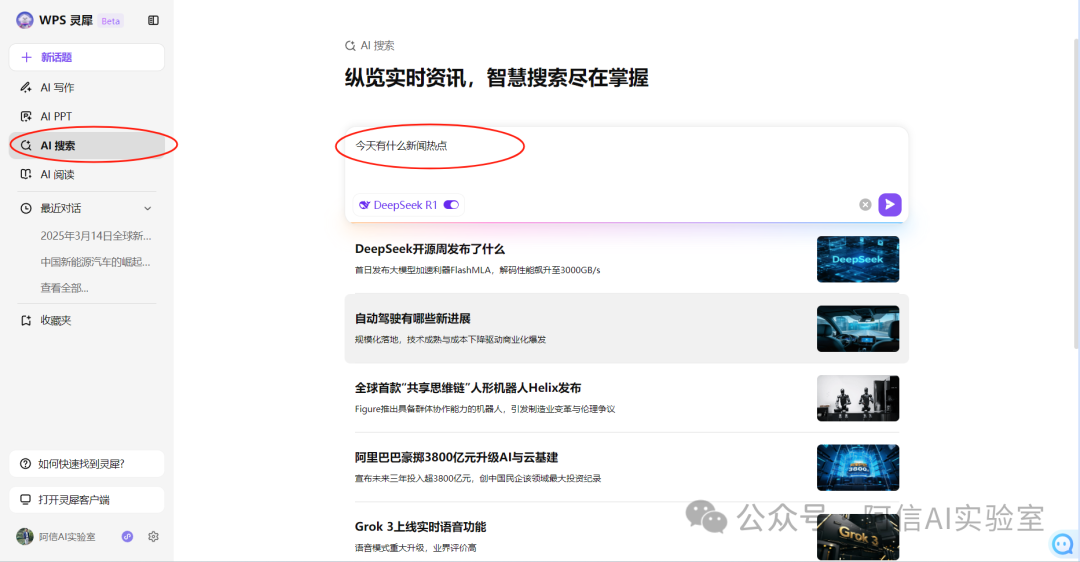1080x562 pixels.
Task: Click the question mark icon in 如何快速找到灵犀
Action: pos(25,464)
